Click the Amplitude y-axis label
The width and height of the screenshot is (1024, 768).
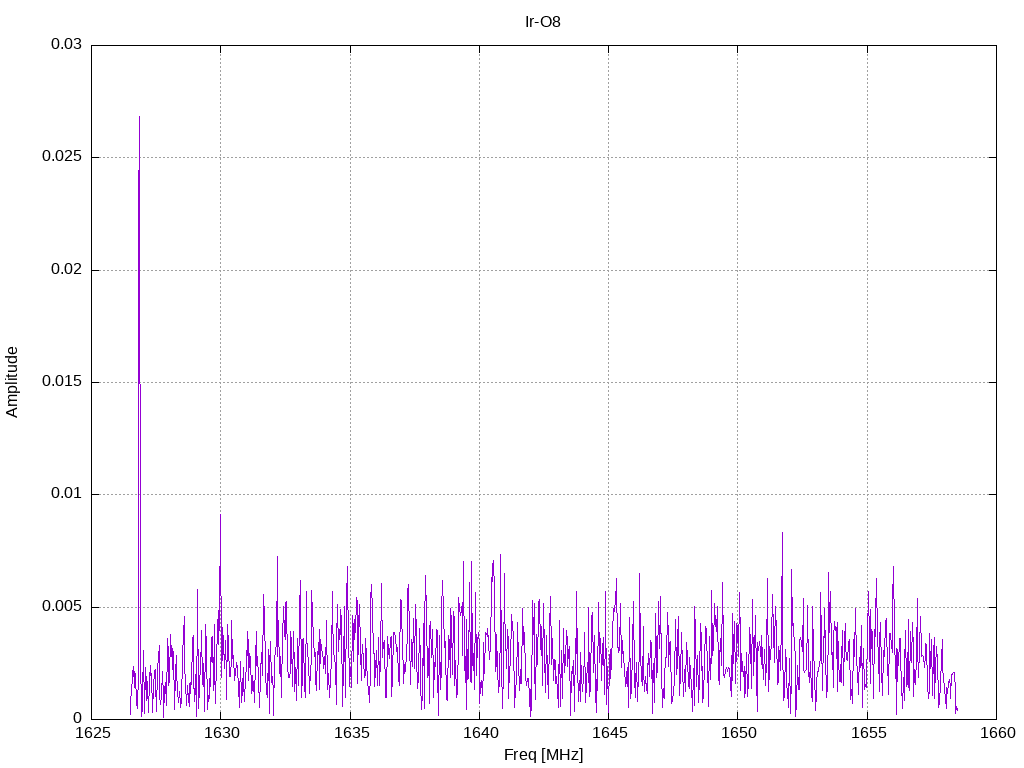12,382
